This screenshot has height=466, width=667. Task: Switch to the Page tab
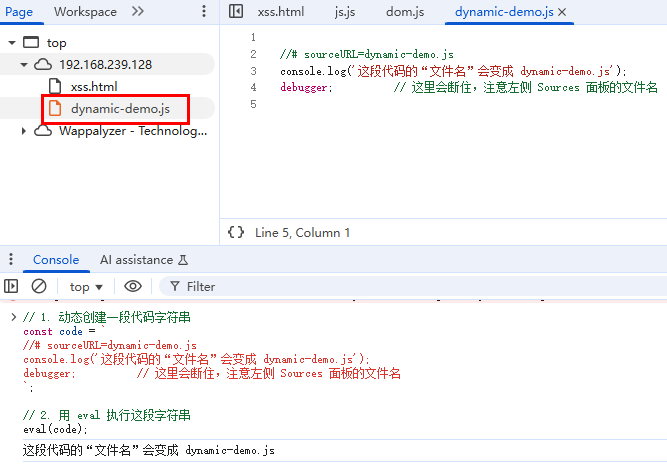[19, 12]
